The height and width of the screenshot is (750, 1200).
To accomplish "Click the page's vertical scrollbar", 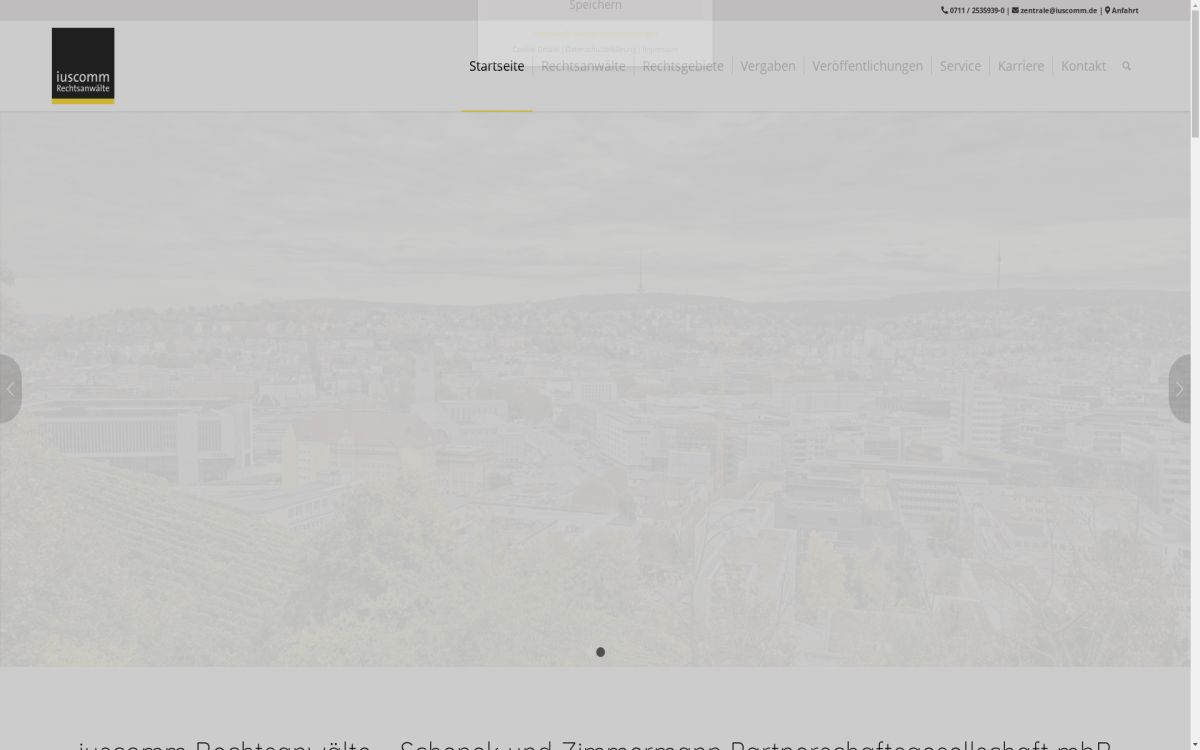I will pyautogui.click(x=1194, y=400).
